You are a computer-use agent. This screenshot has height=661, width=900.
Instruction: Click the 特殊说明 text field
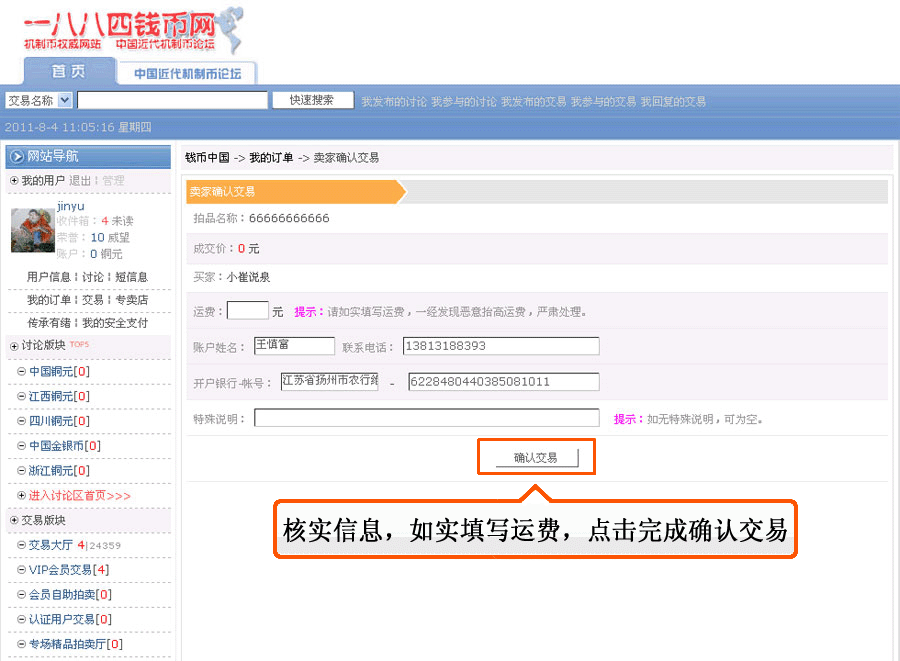[x=426, y=418]
